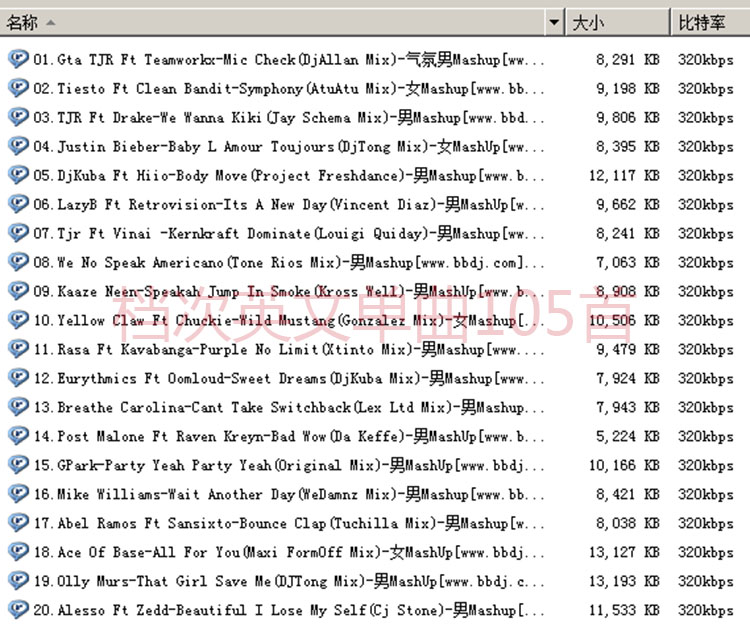
Task: Click the file icon for 18.Ace Of Base
Action: coord(18,552)
